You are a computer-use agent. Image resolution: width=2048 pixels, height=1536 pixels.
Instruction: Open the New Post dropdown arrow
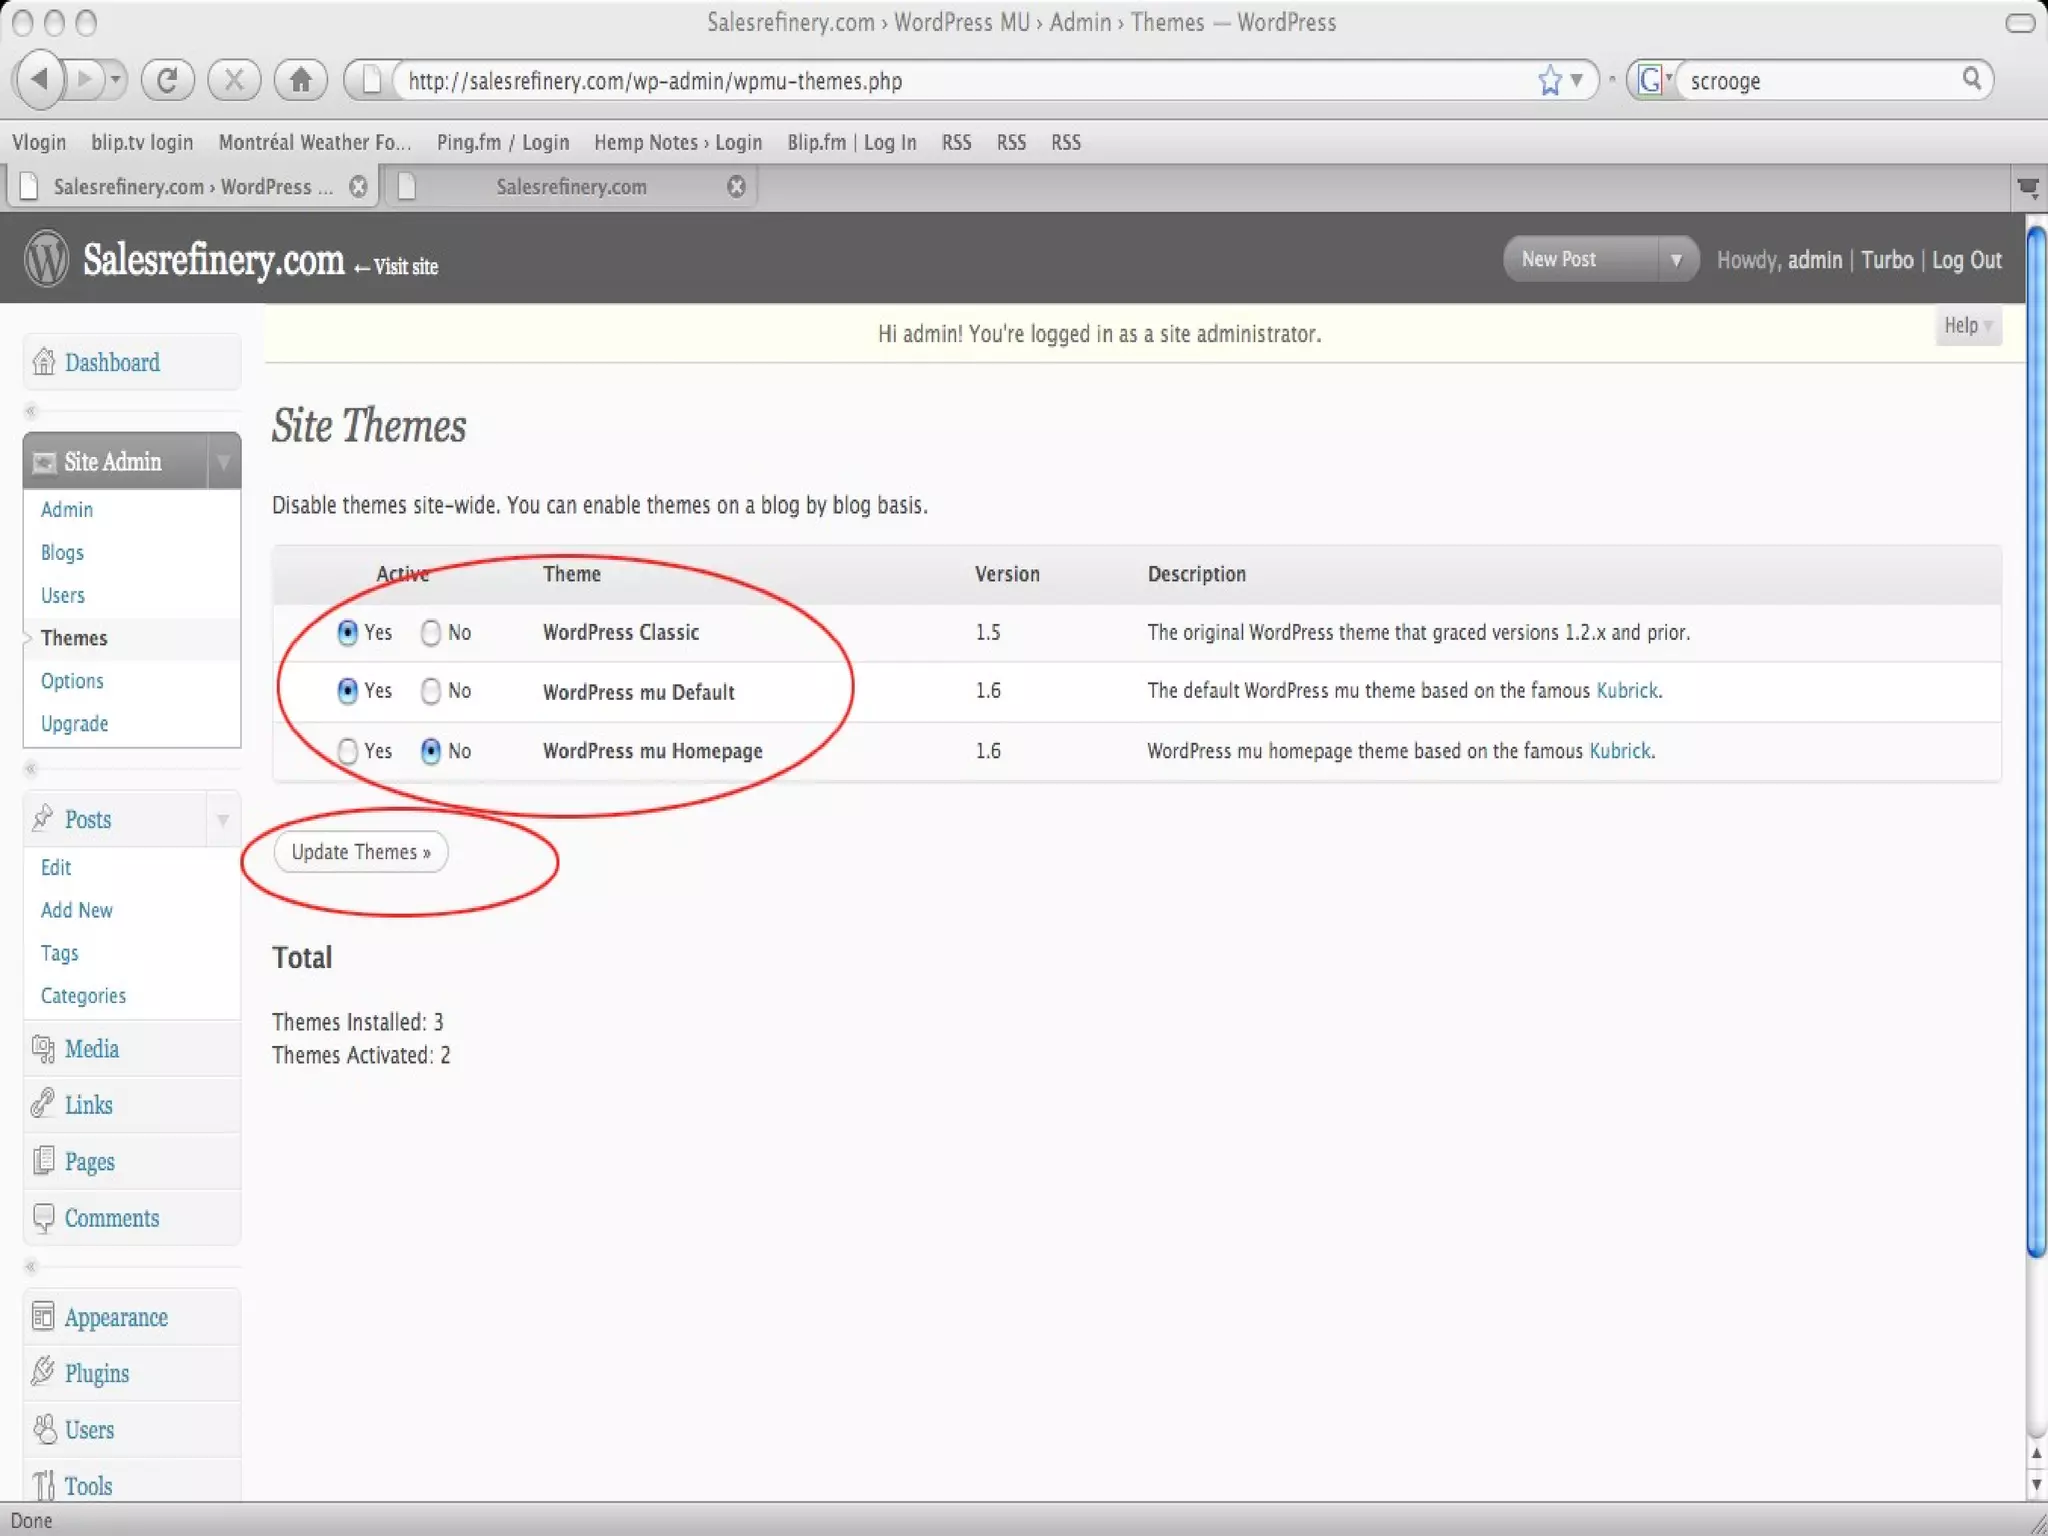click(1676, 260)
